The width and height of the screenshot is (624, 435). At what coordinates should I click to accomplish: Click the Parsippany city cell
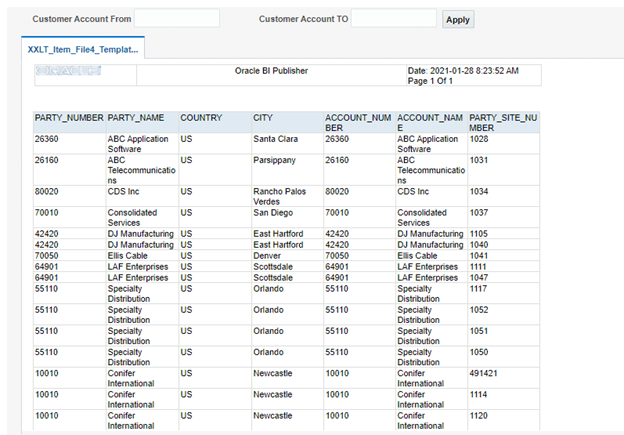pos(275,159)
